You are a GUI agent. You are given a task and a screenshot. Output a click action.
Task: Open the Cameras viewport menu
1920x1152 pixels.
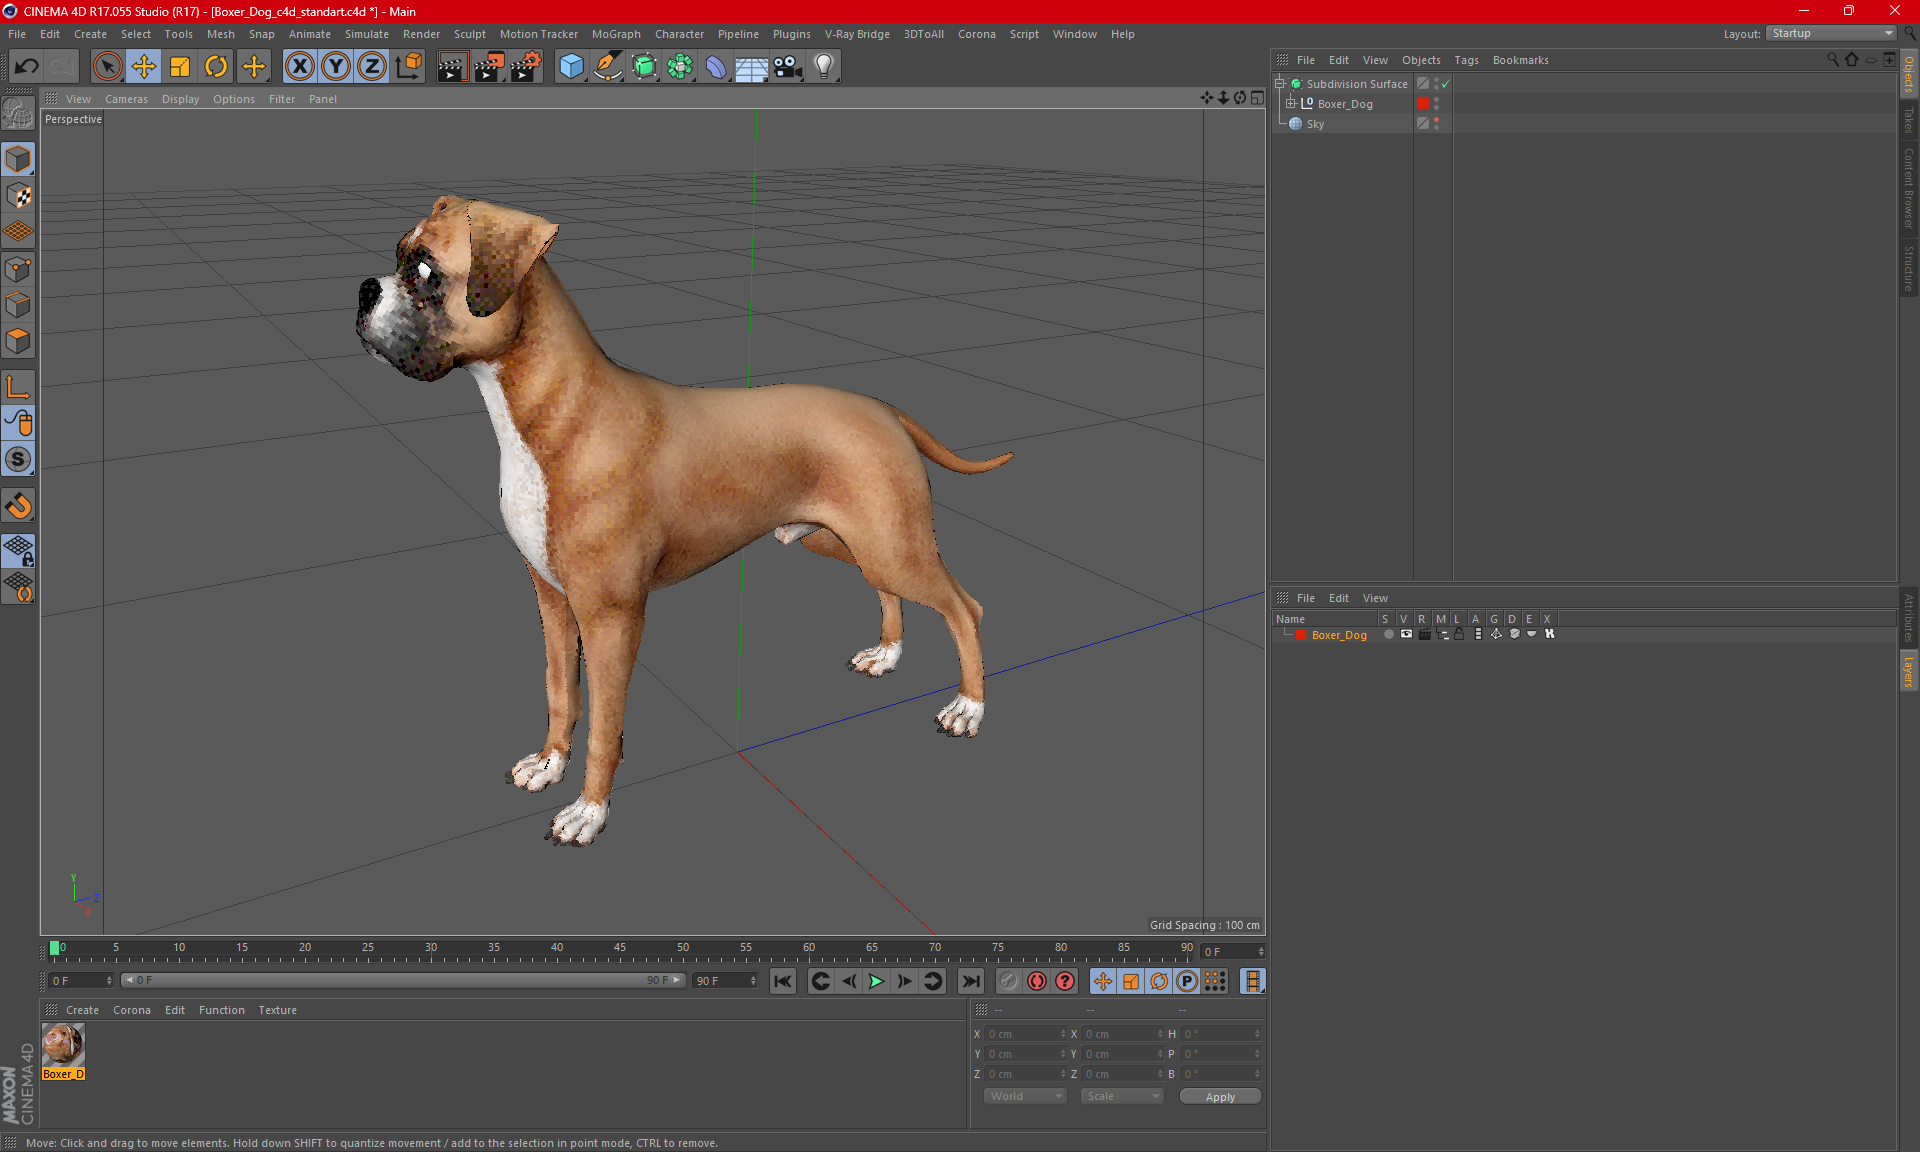point(126,99)
